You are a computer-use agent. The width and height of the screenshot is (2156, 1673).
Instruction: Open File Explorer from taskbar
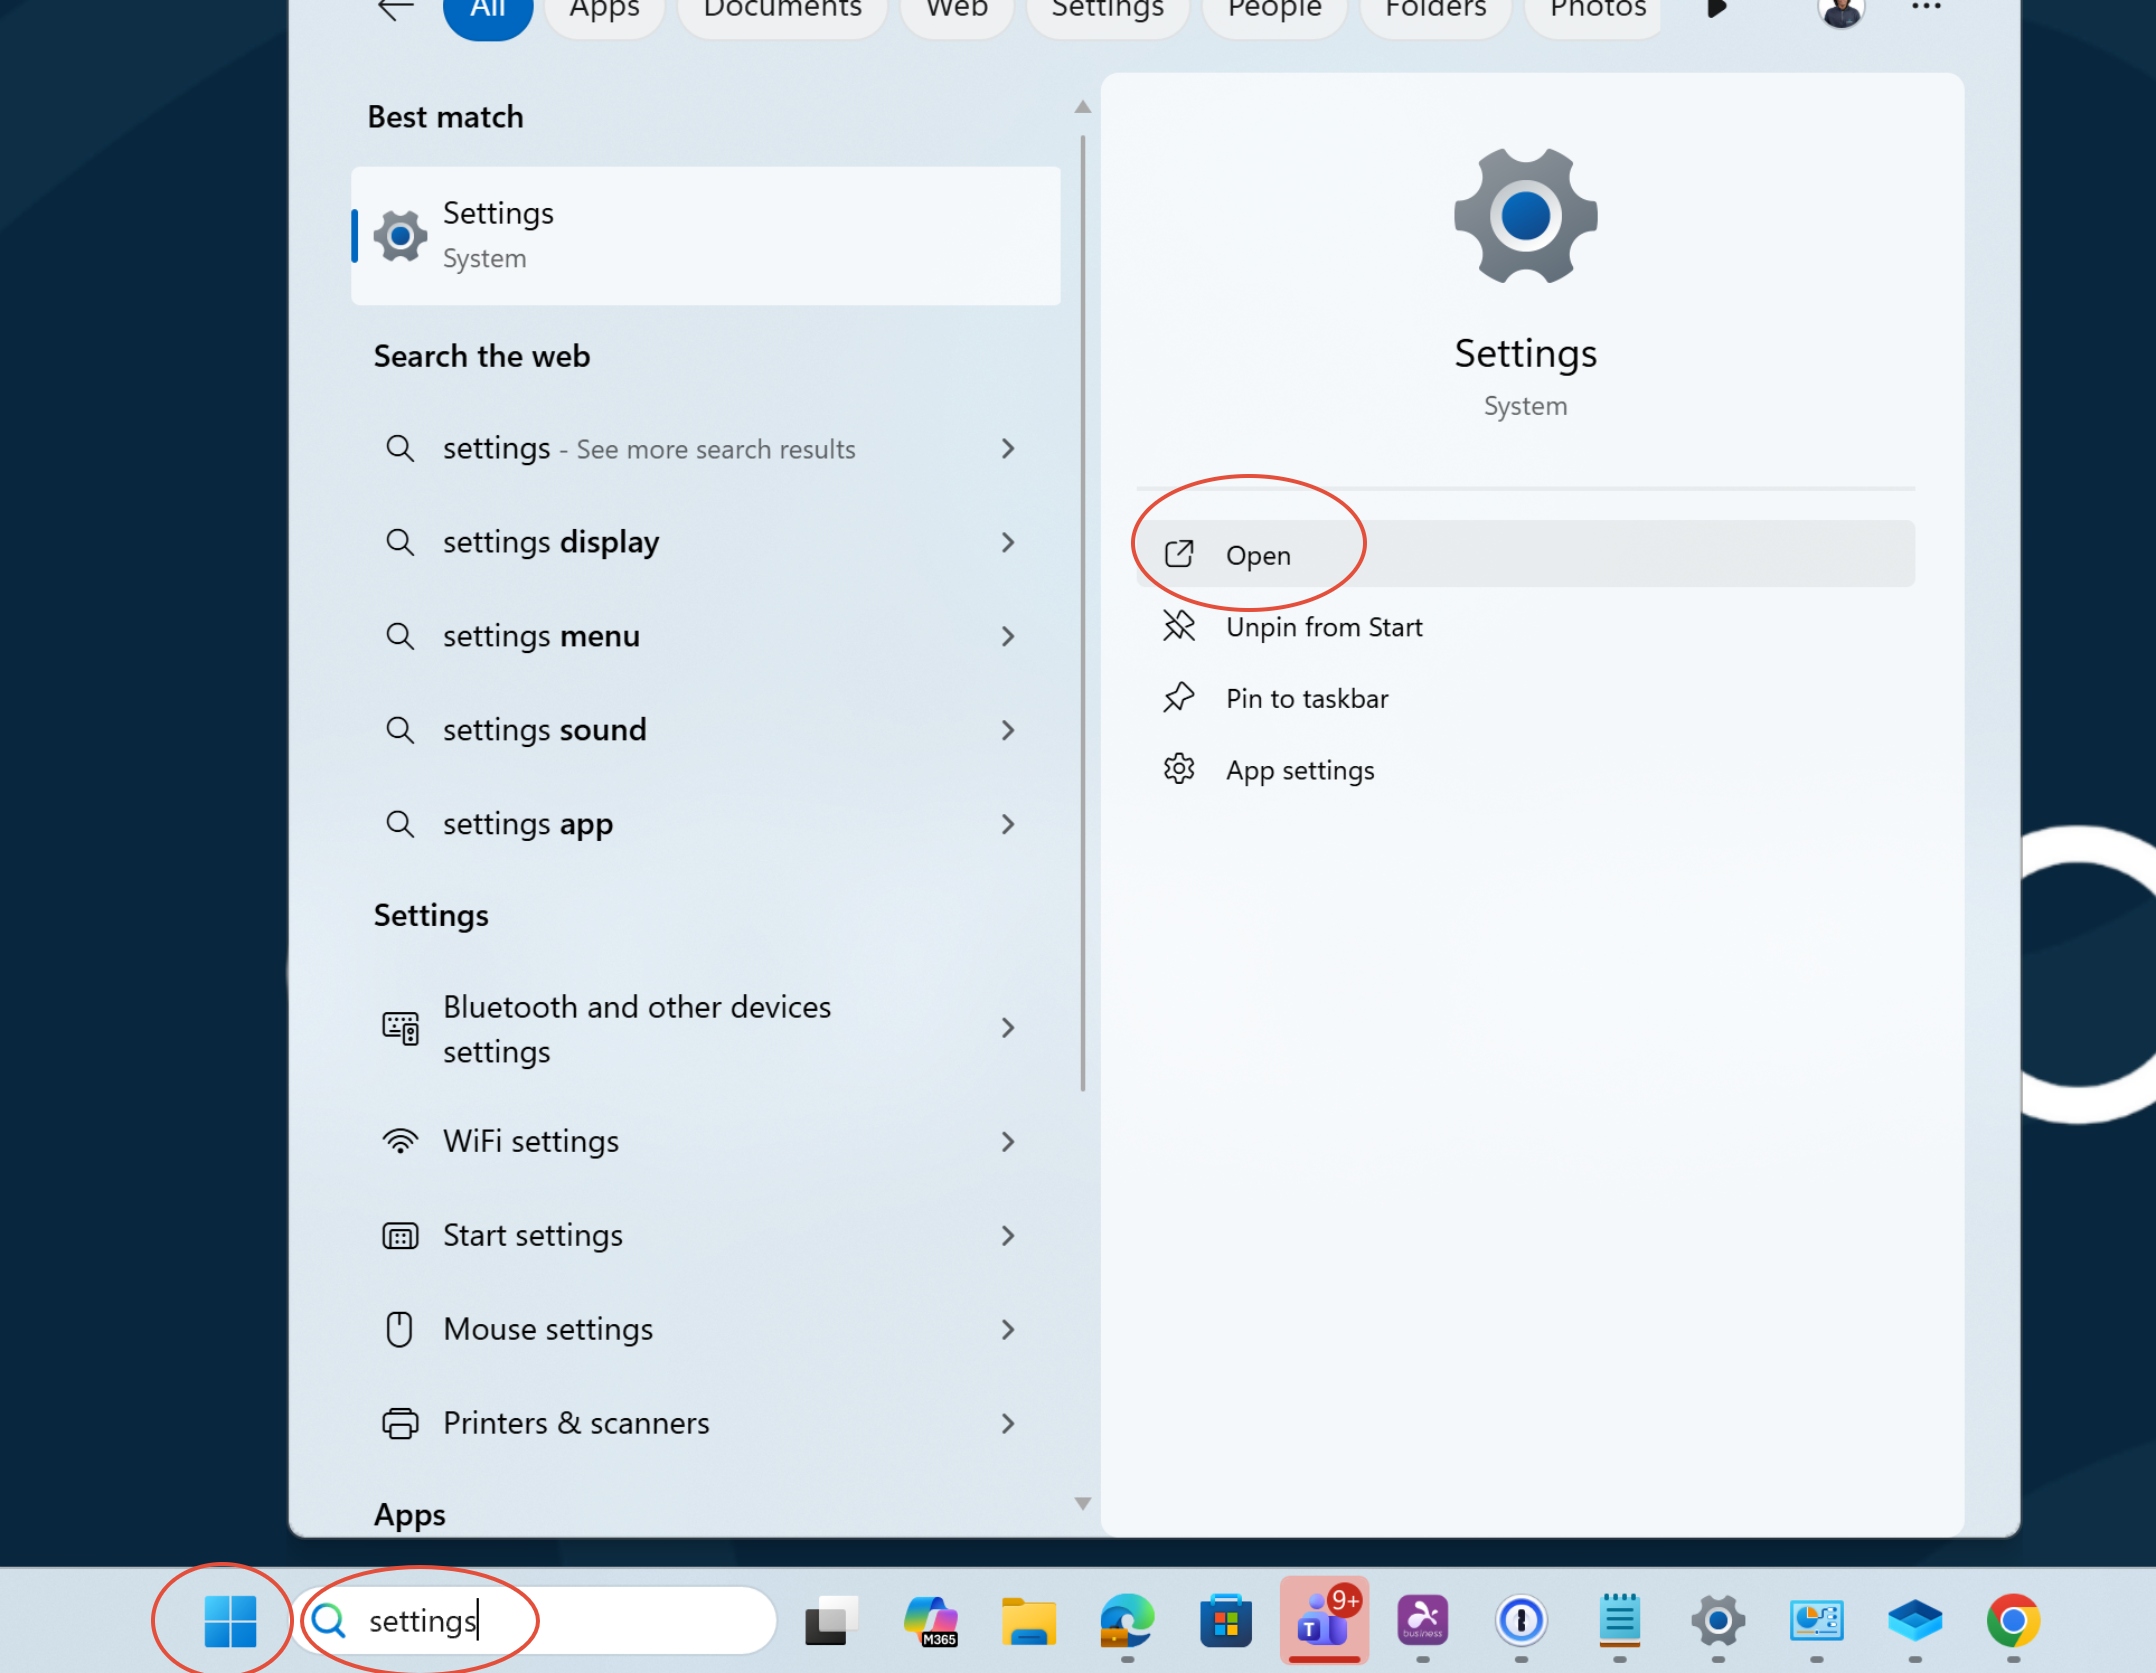(x=1029, y=1620)
